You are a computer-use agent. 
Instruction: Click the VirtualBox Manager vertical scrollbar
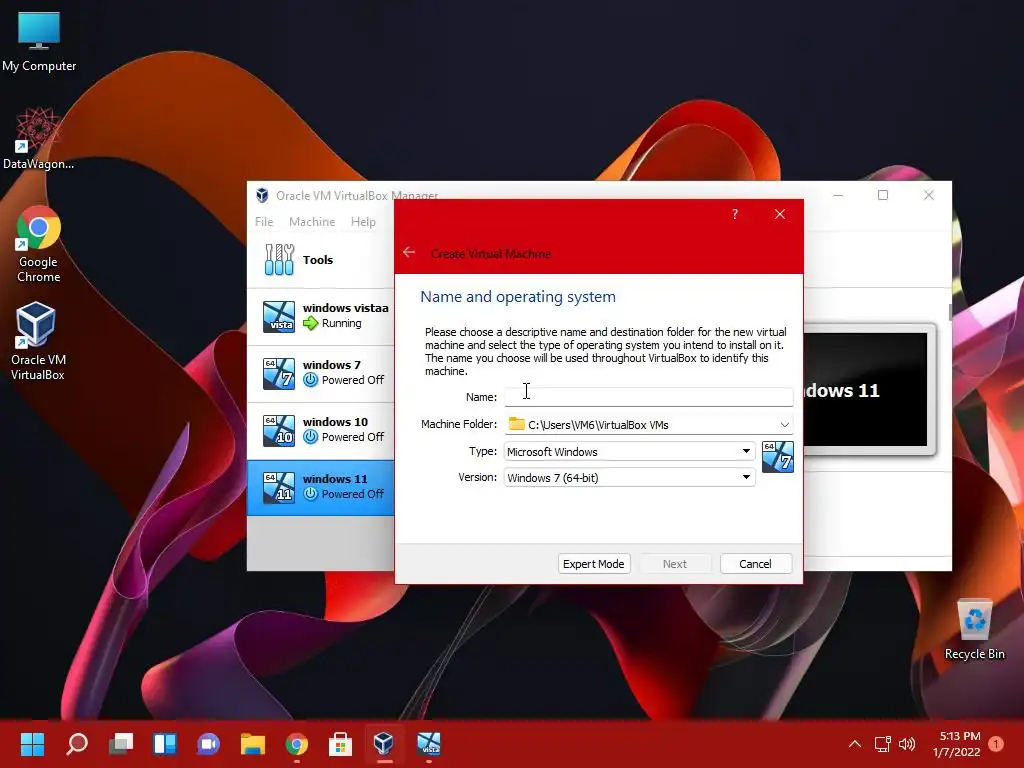coord(951,312)
